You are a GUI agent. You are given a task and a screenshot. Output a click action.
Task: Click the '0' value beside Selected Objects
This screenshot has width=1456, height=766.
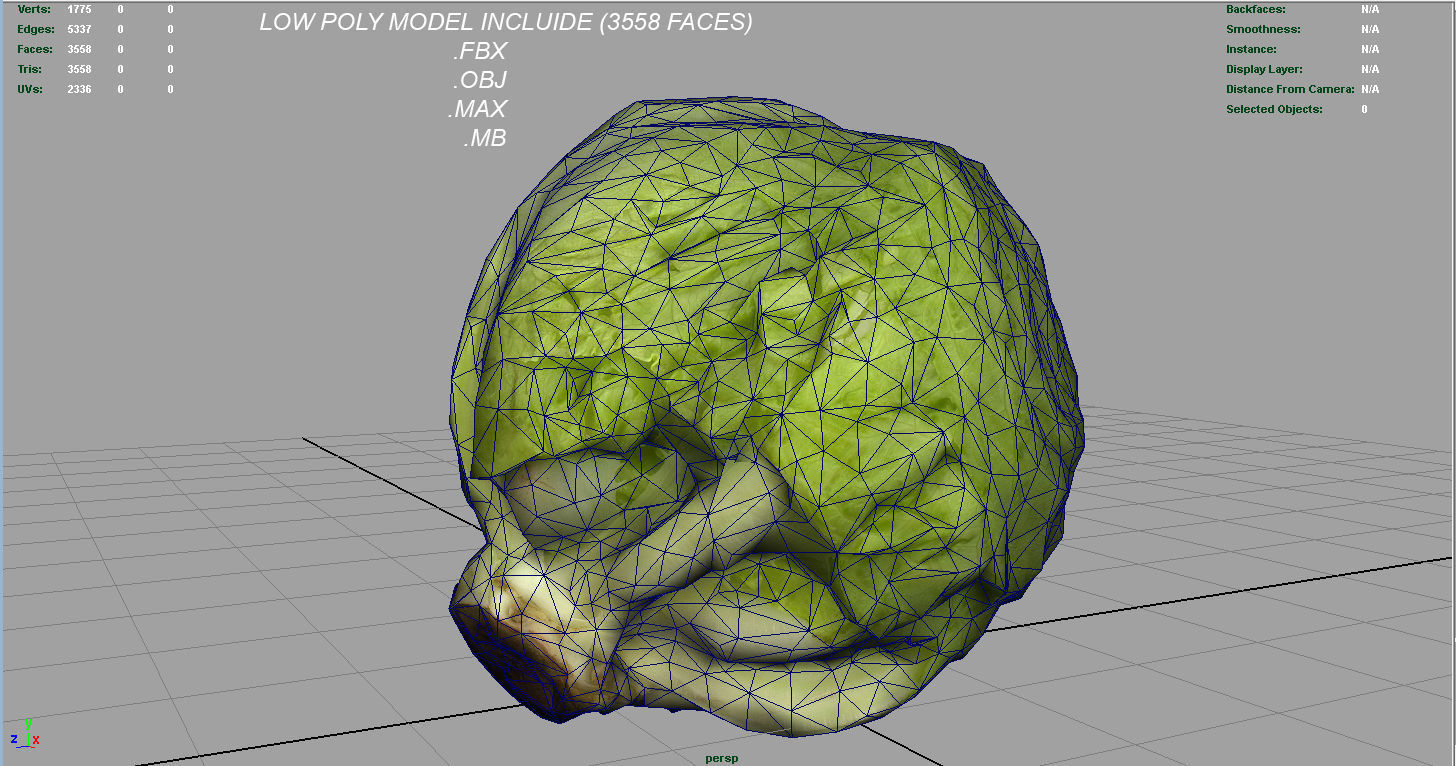pyautogui.click(x=1364, y=109)
